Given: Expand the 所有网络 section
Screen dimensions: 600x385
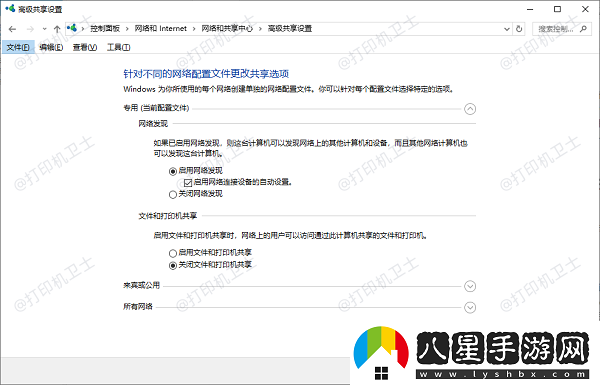Looking at the screenshot, I should pos(470,307).
